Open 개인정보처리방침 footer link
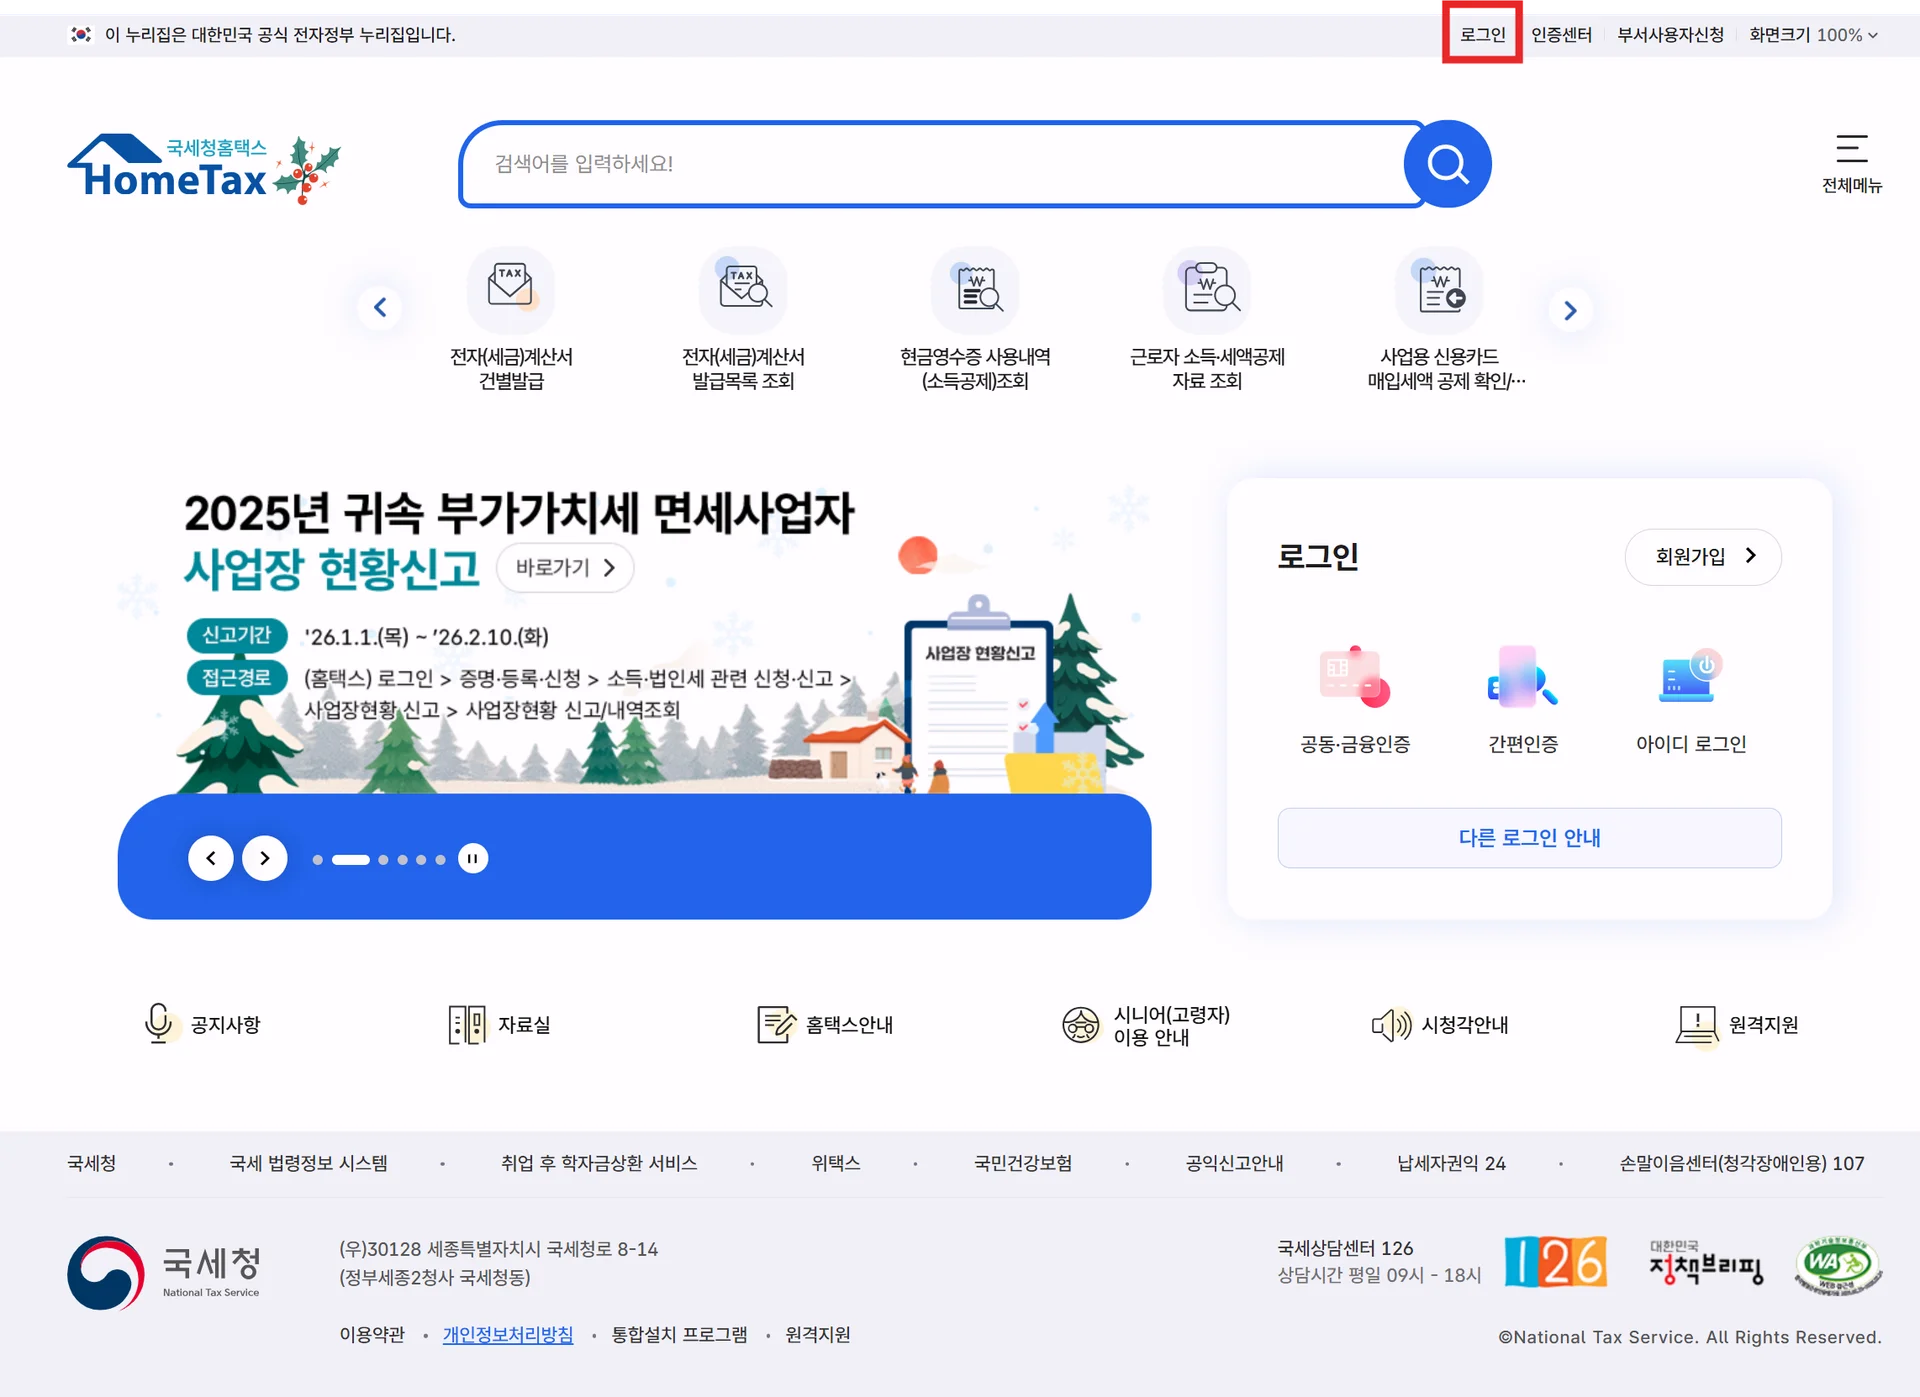The width and height of the screenshot is (1920, 1397). (x=508, y=1335)
